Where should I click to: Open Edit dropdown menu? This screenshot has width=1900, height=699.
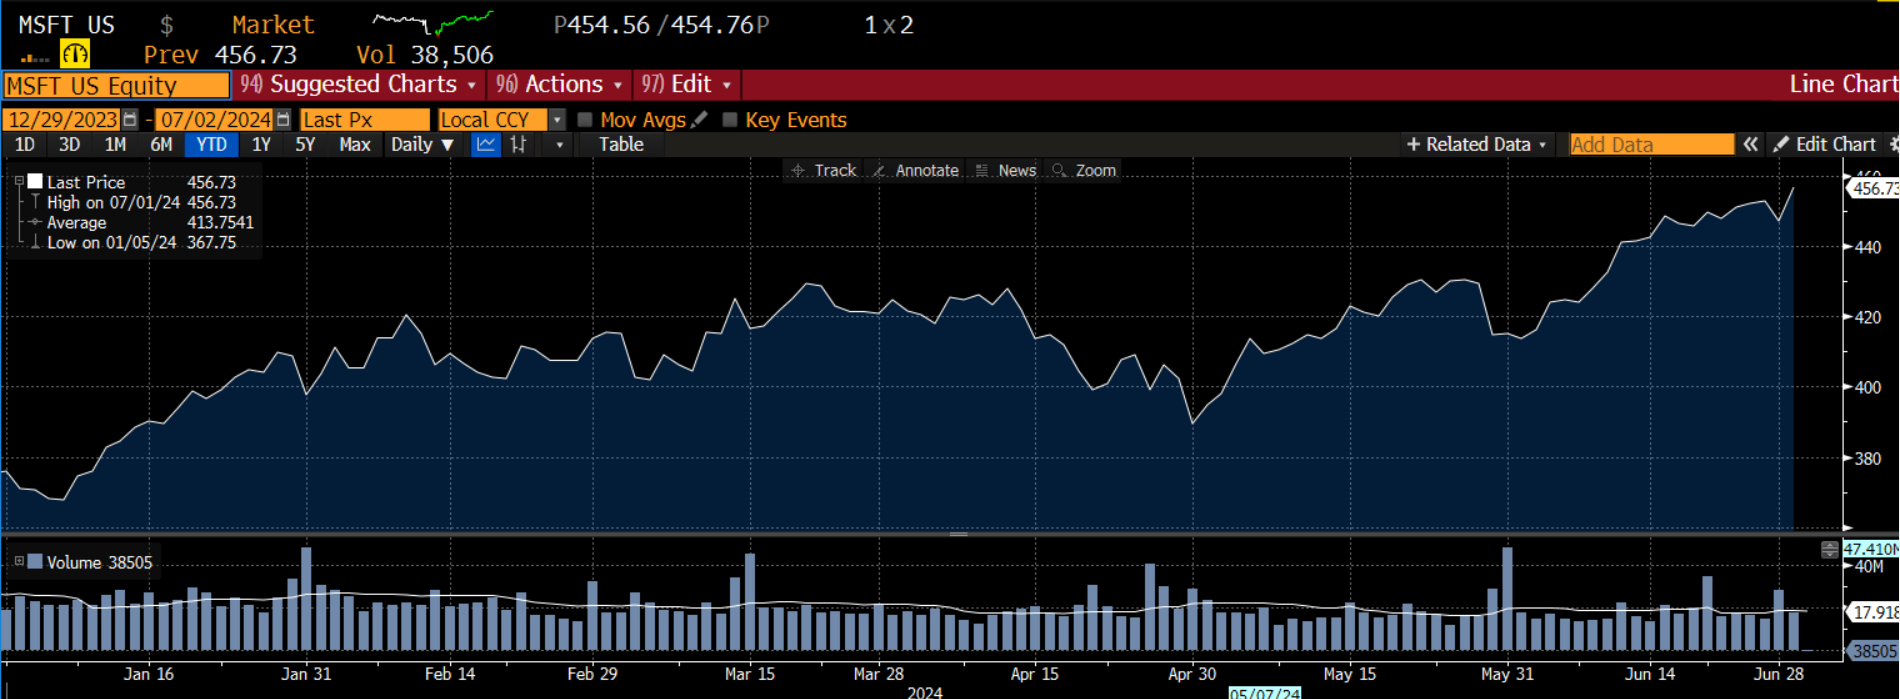686,85
